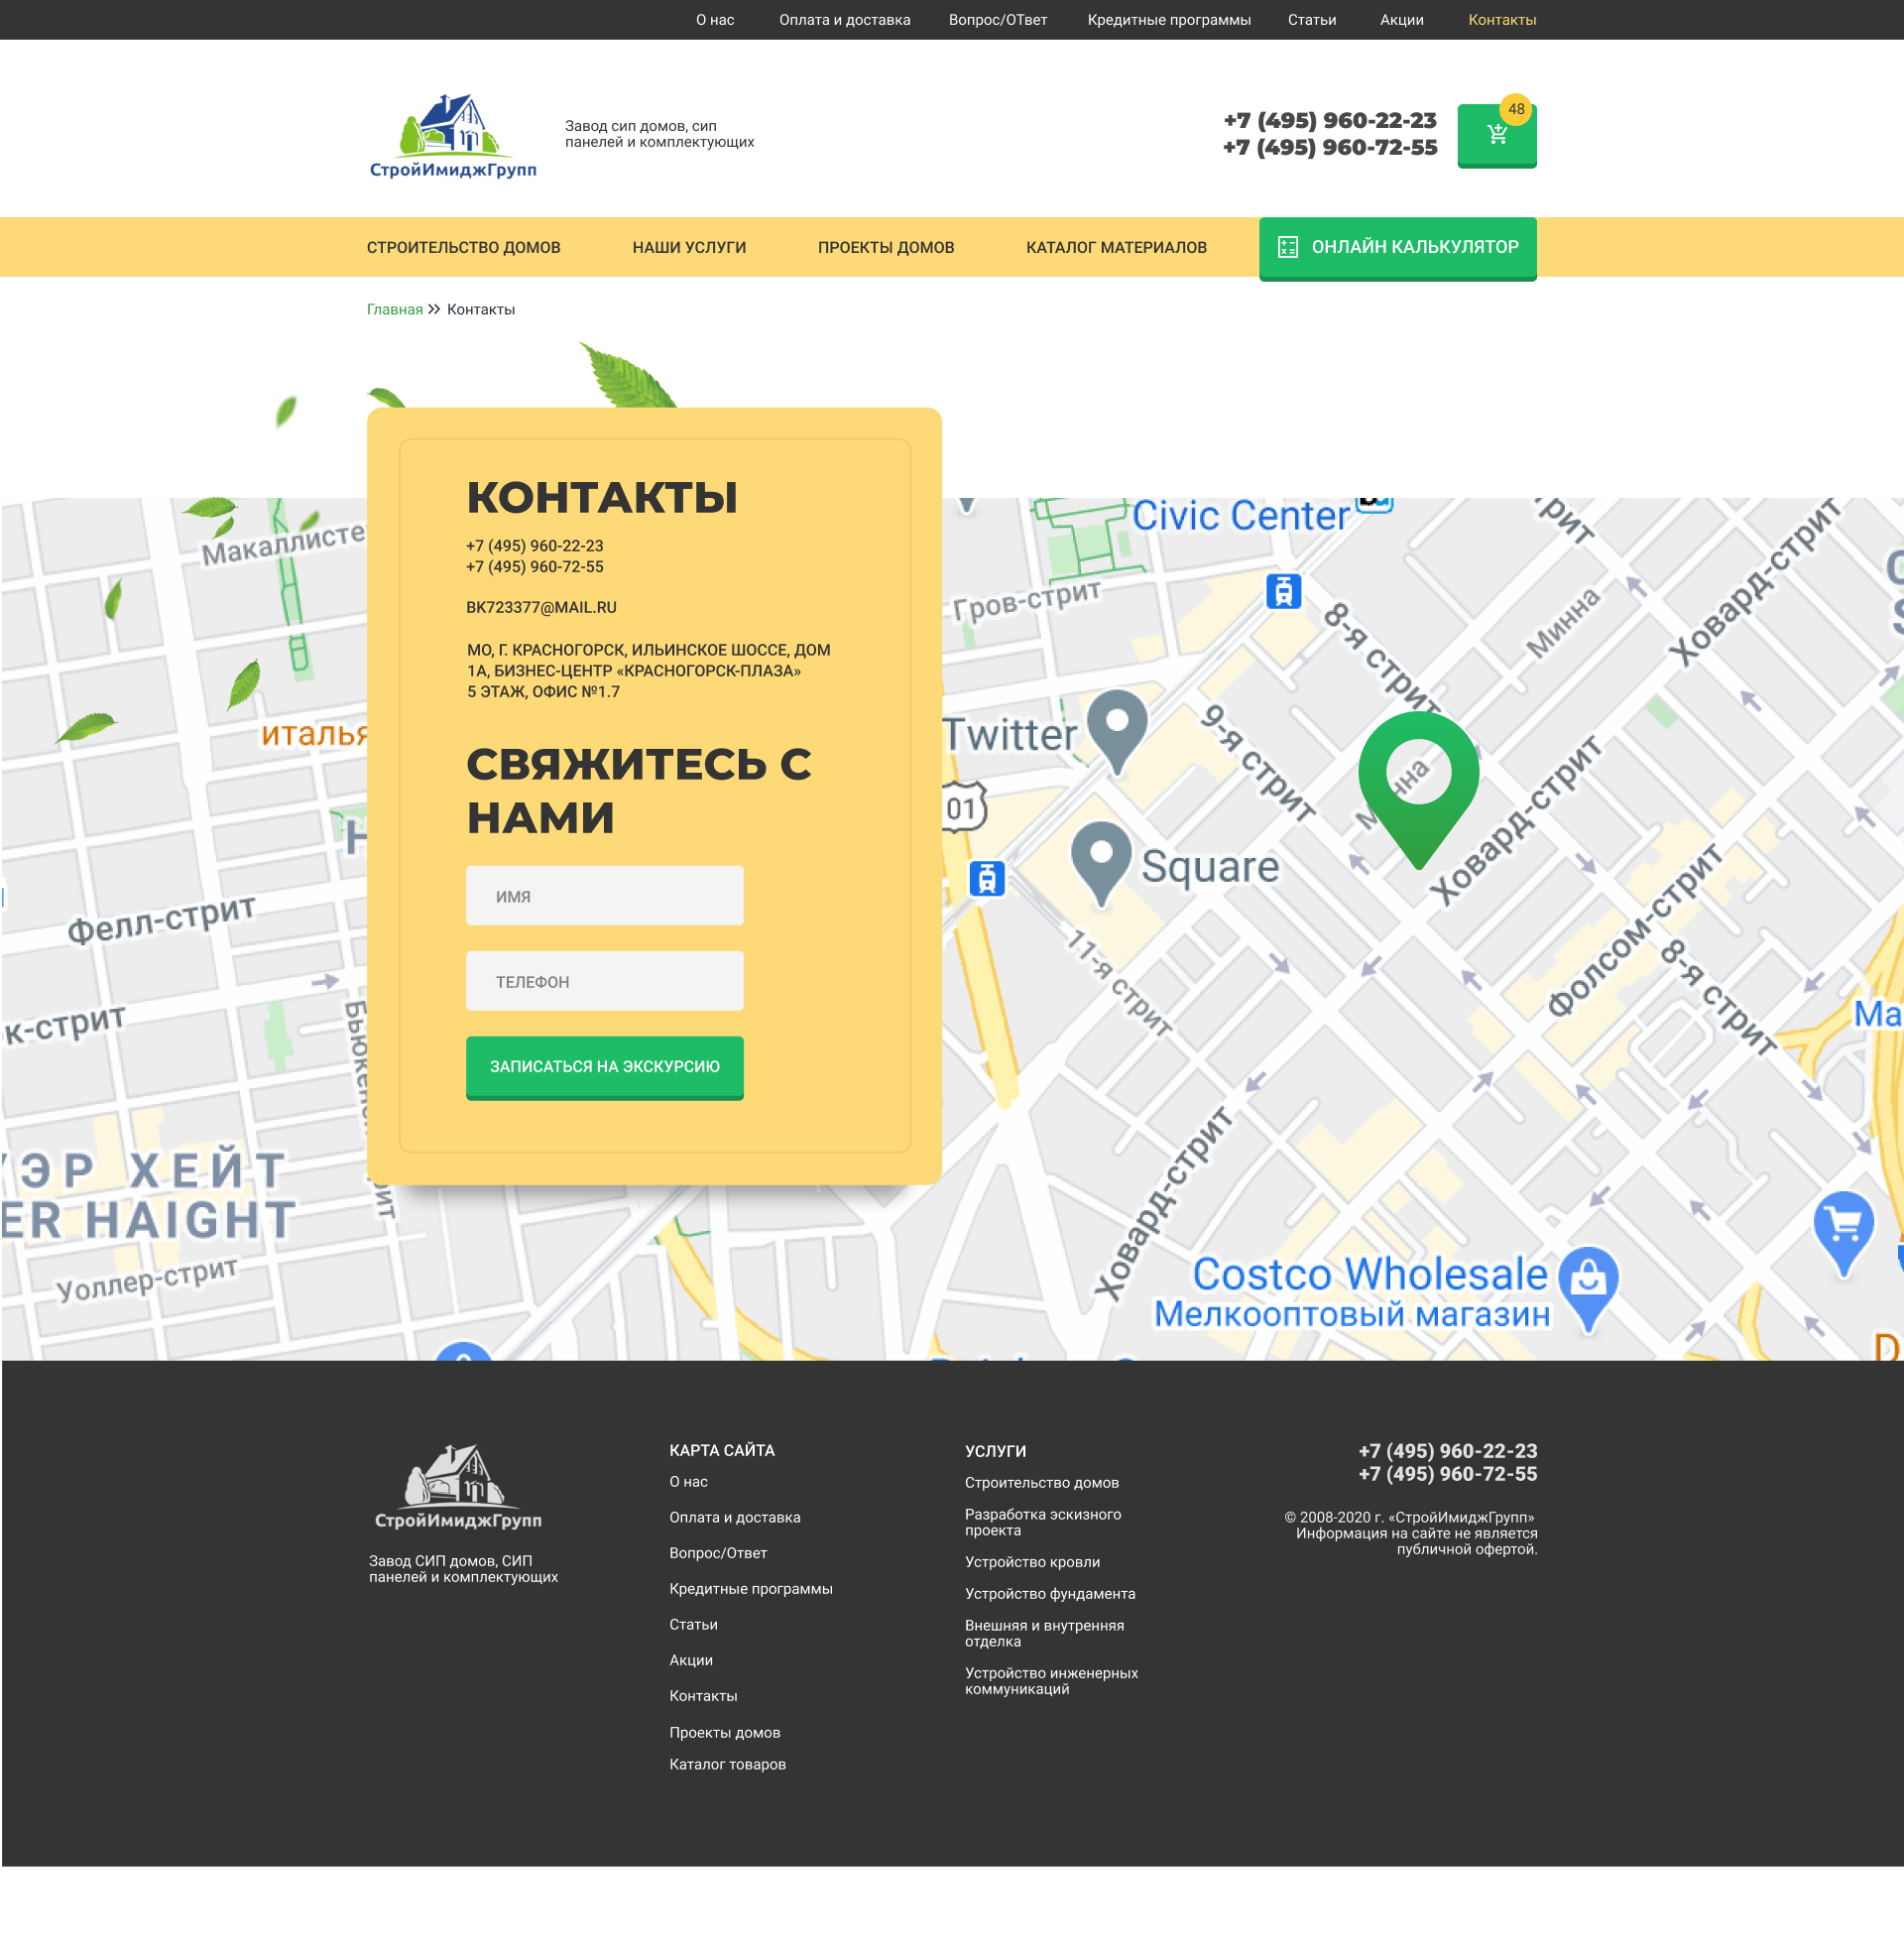
Task: Follow the Главная breadcrumb link
Action: (394, 310)
